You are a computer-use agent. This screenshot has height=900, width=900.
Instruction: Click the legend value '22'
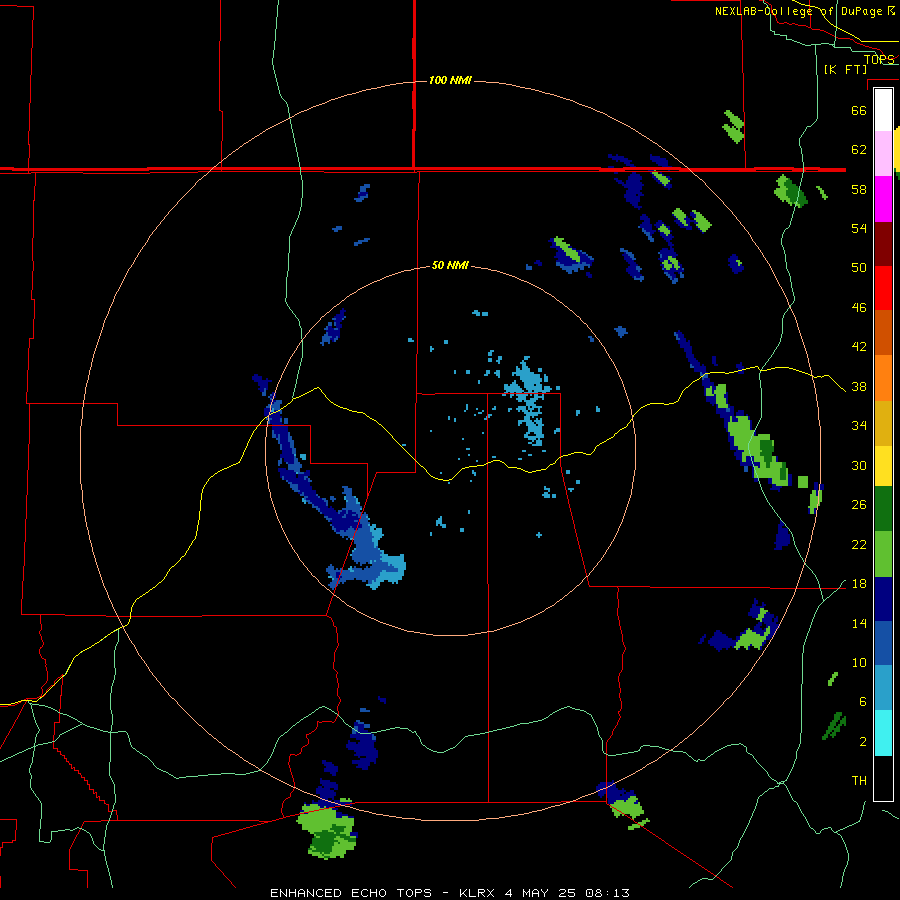[859, 544]
